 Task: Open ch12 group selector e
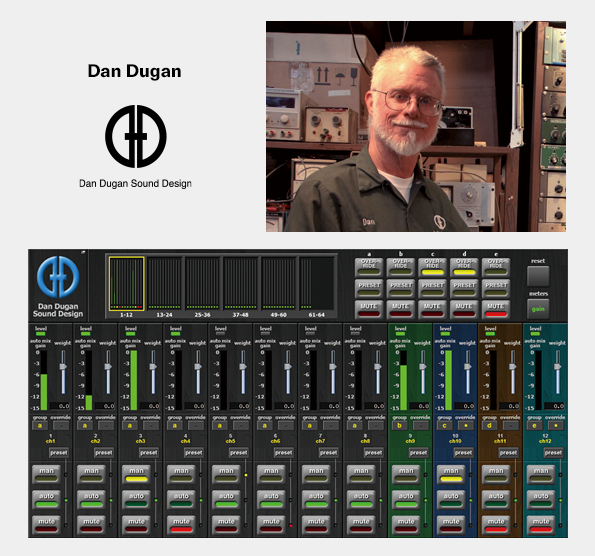(534, 425)
